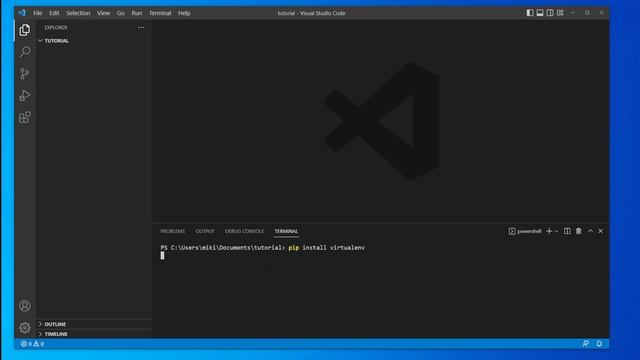Image resolution: width=640 pixels, height=360 pixels.
Task: Split the terminal
Action: click(x=567, y=231)
